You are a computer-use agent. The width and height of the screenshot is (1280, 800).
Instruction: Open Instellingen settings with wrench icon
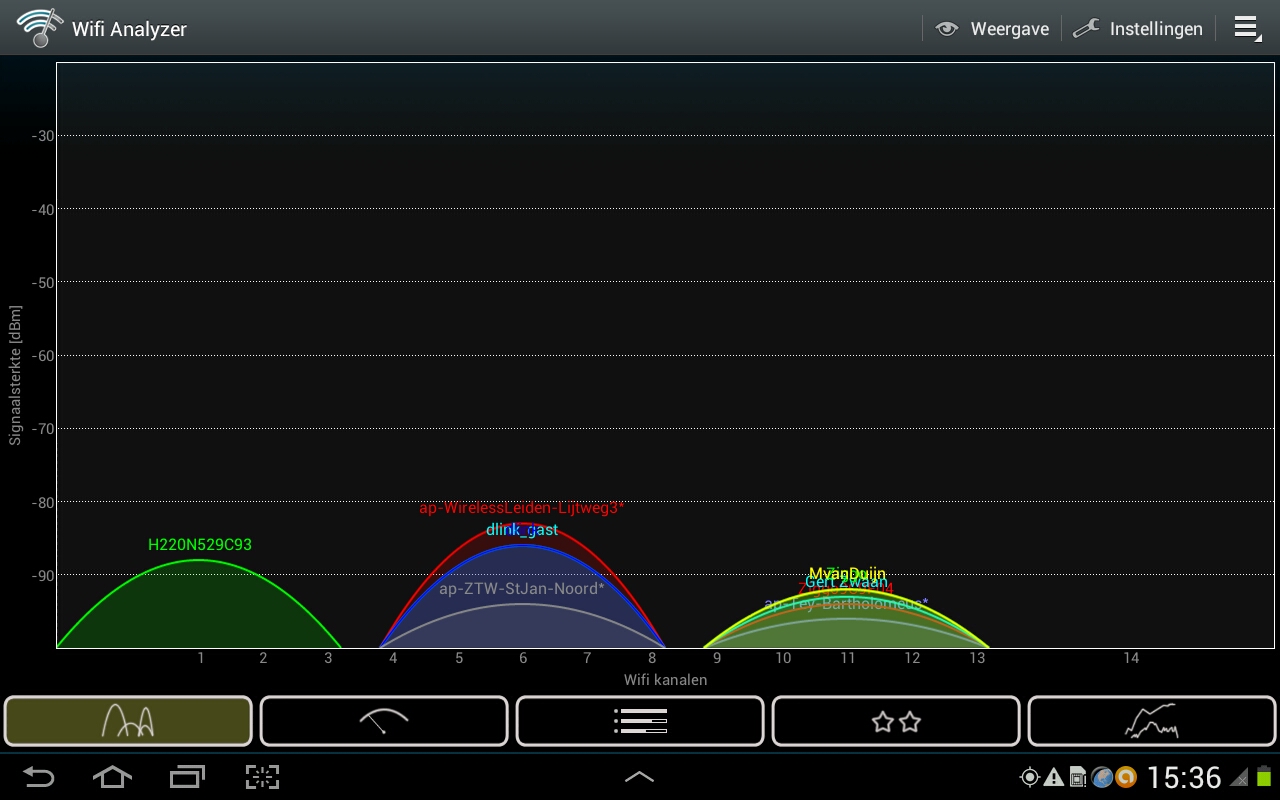(1138, 29)
